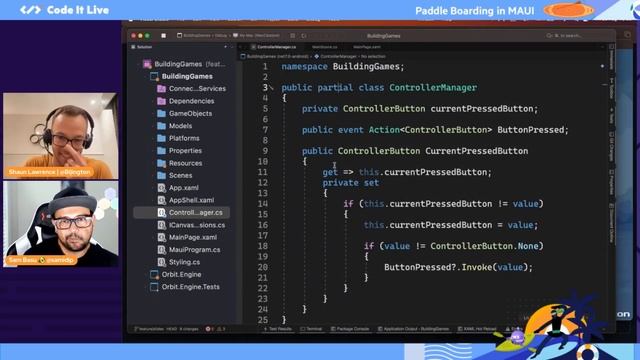The height and width of the screenshot is (360, 640).
Task: Click the BuildingGames (net7.0-android) breadcrumb
Action: click(x=274, y=56)
